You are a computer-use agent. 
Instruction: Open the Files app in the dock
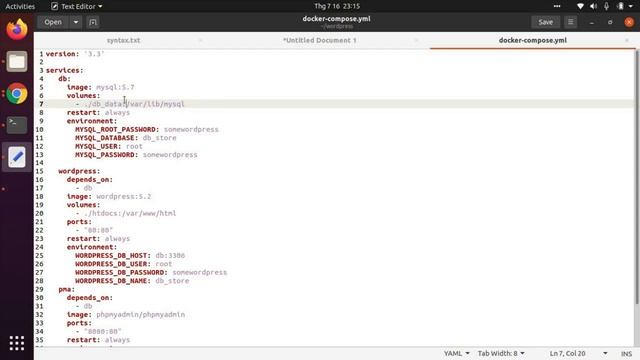17,62
